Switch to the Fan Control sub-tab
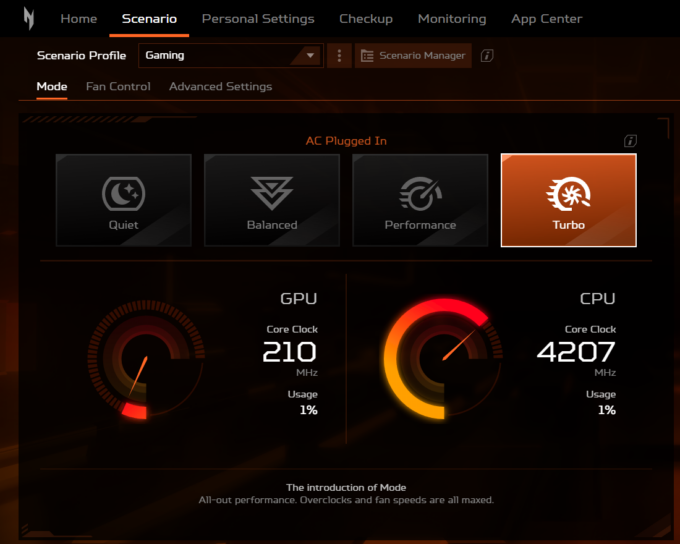 pyautogui.click(x=118, y=87)
